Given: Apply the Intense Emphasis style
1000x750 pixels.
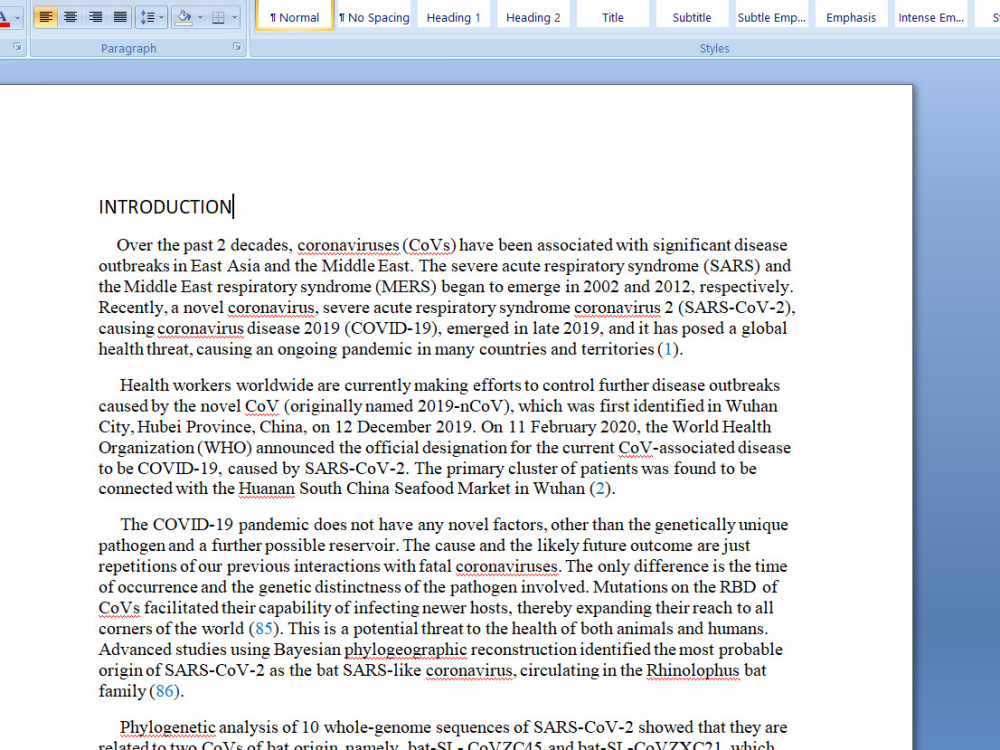Looking at the screenshot, I should [930, 15].
